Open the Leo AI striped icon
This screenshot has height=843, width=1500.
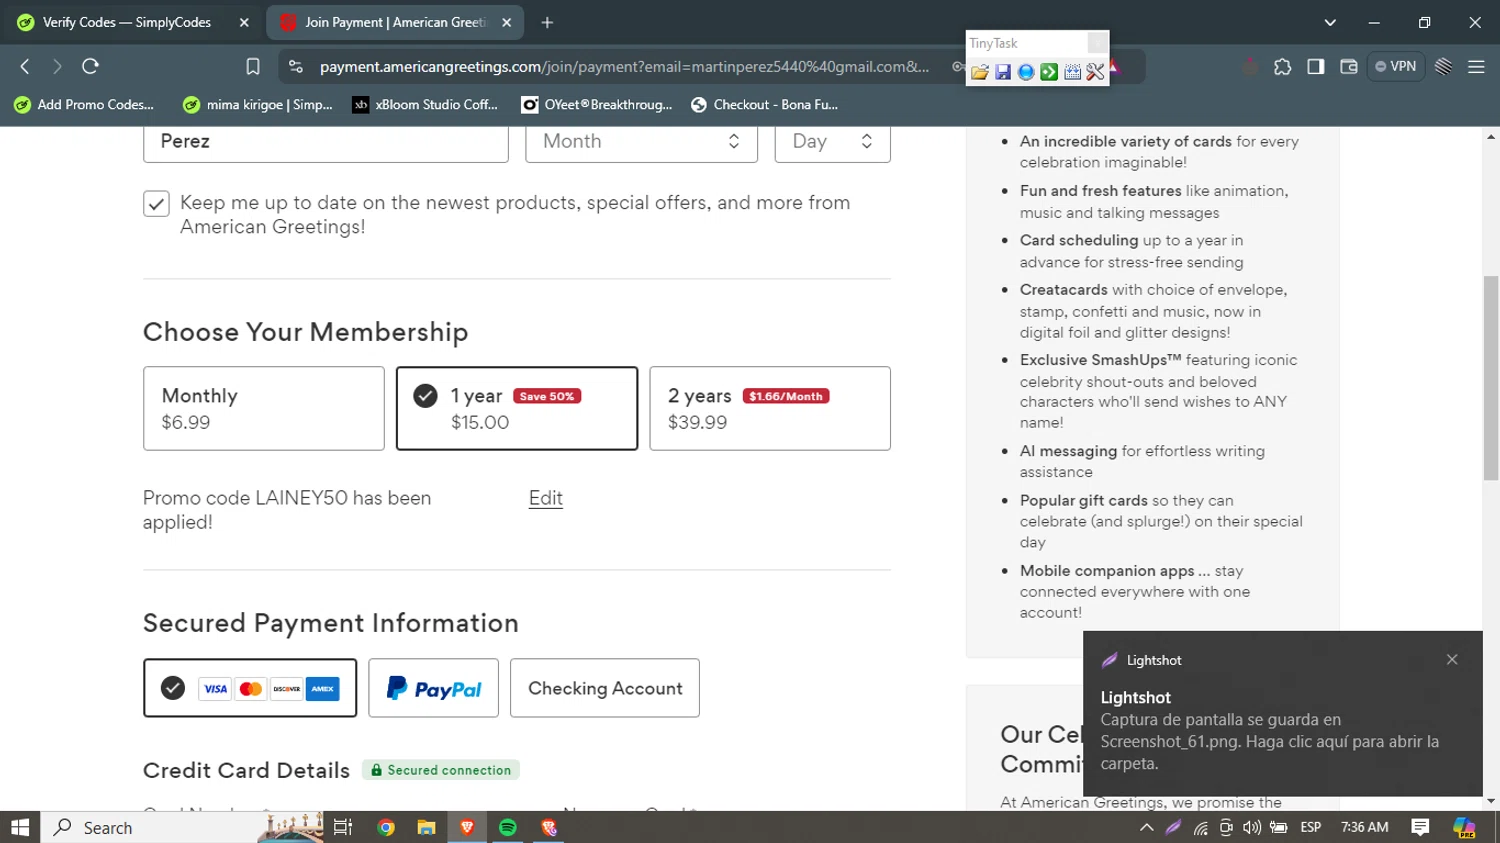(1443, 66)
